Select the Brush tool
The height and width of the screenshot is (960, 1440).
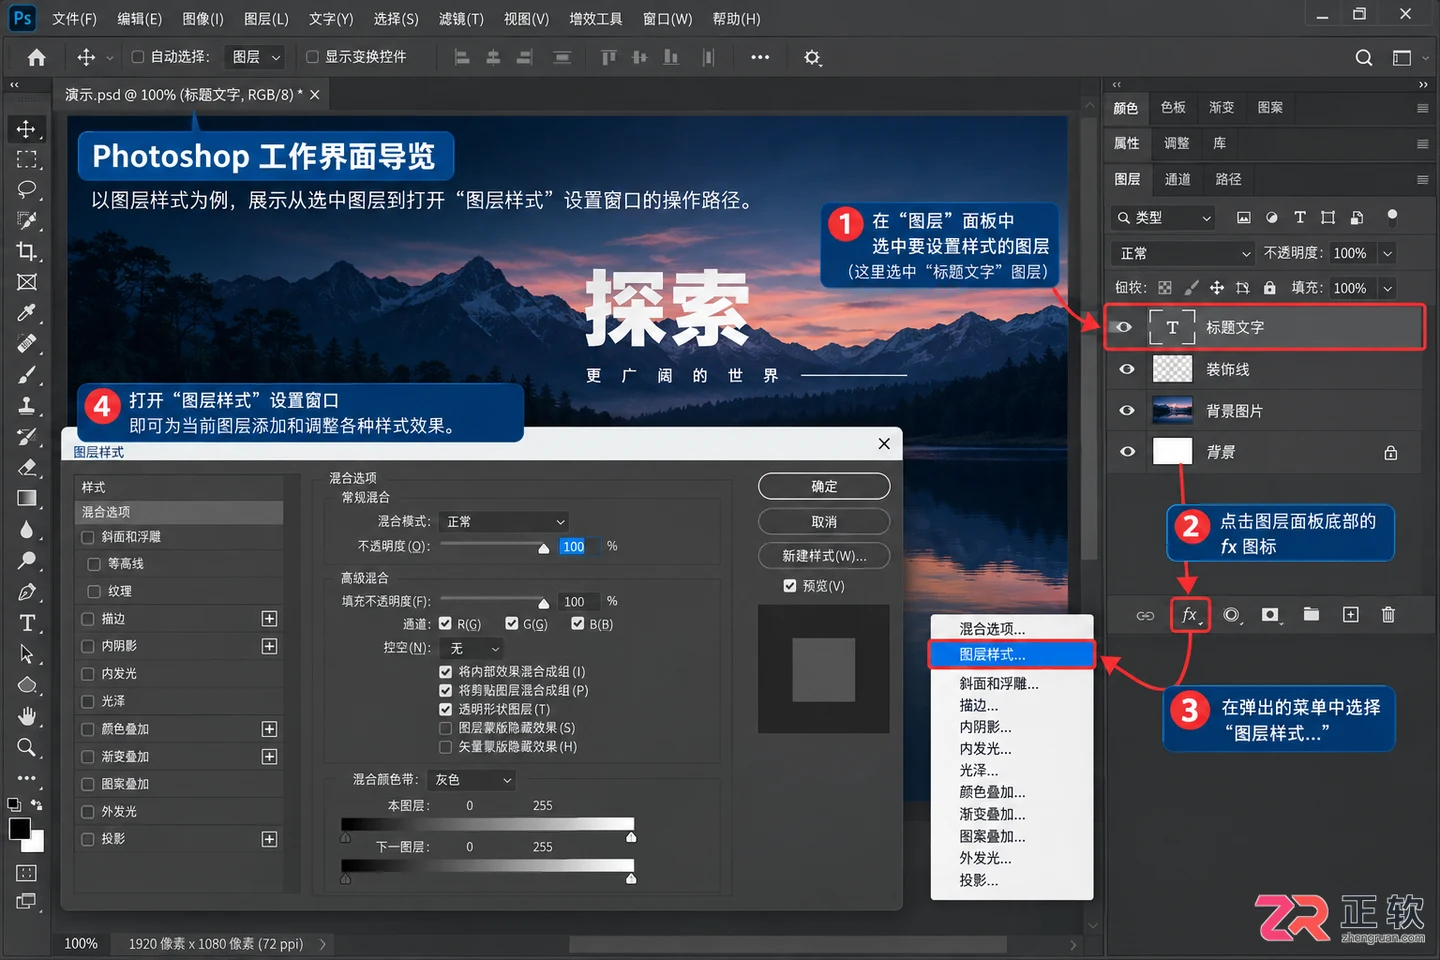26,375
